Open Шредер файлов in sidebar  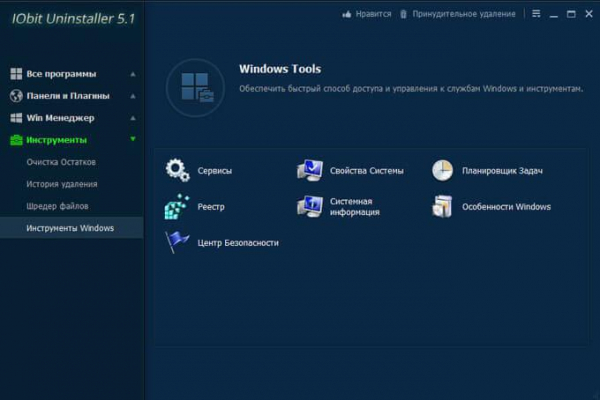click(57, 206)
